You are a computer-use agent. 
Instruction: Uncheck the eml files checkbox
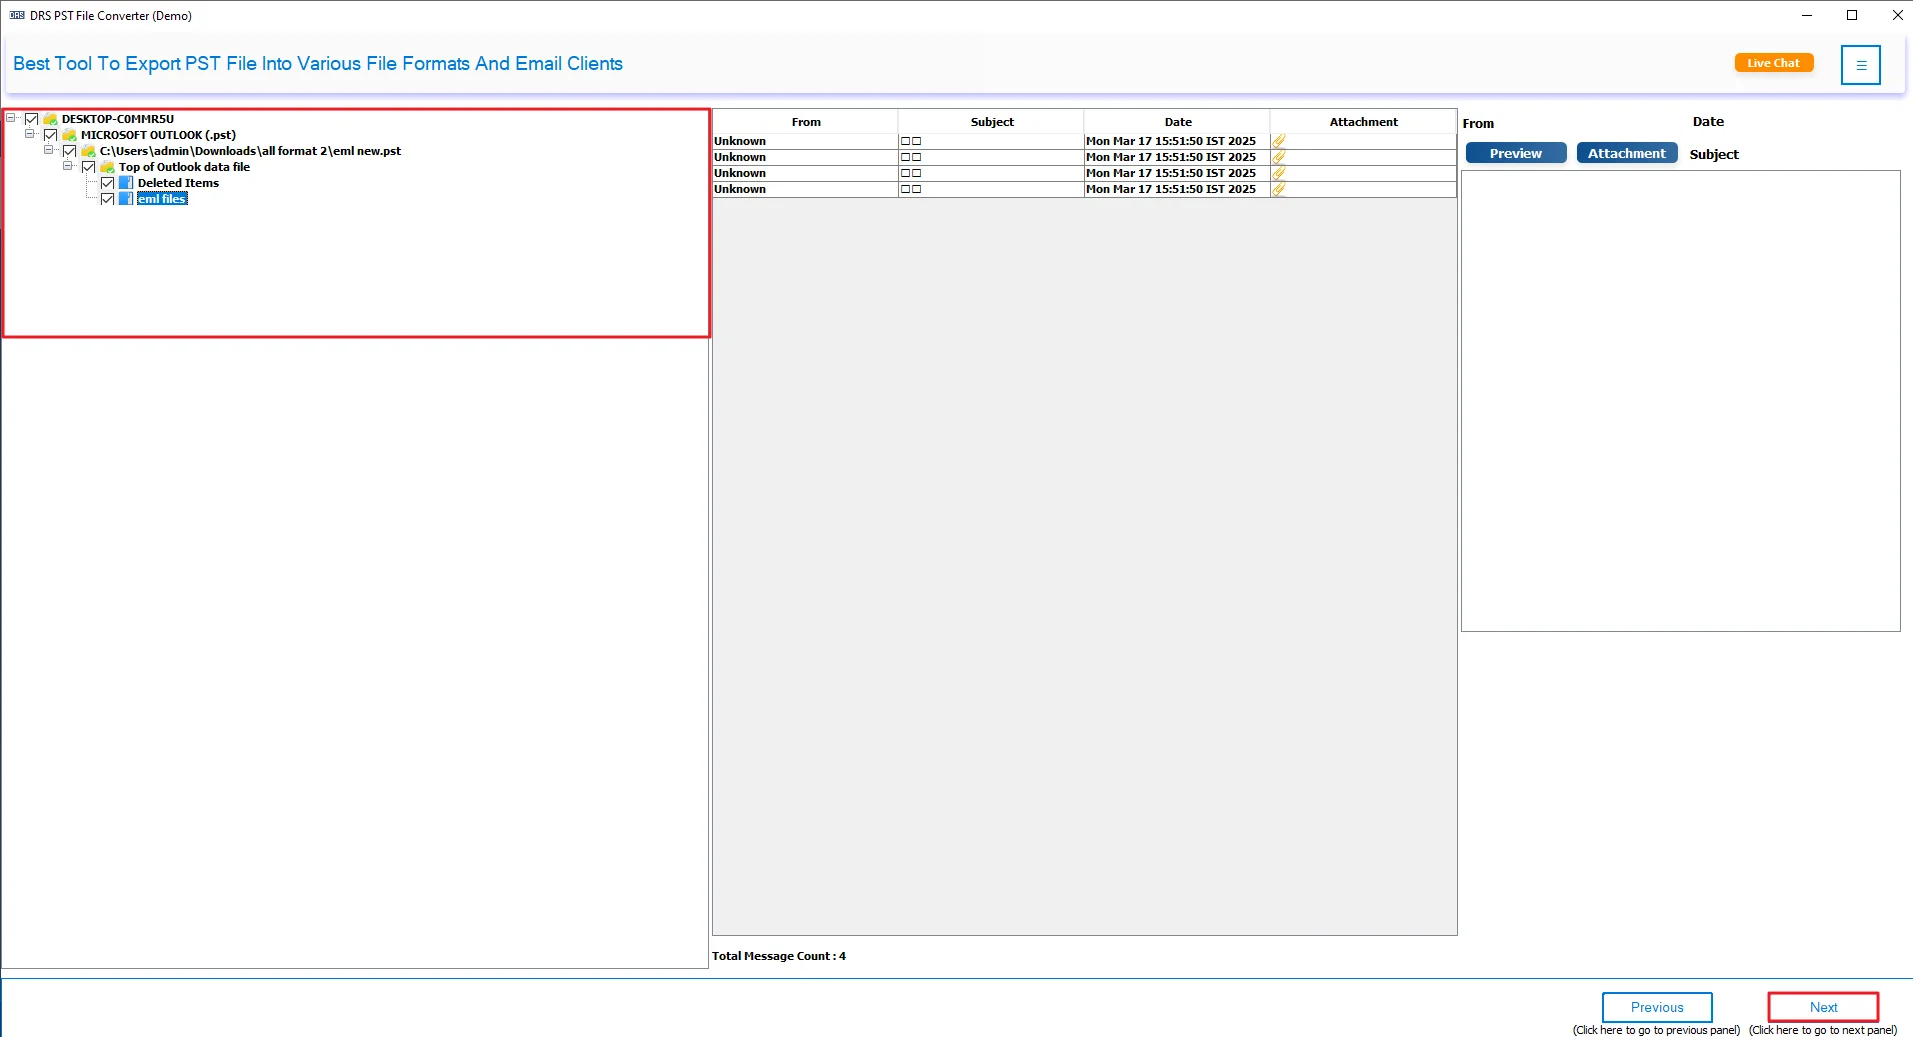pyautogui.click(x=107, y=199)
